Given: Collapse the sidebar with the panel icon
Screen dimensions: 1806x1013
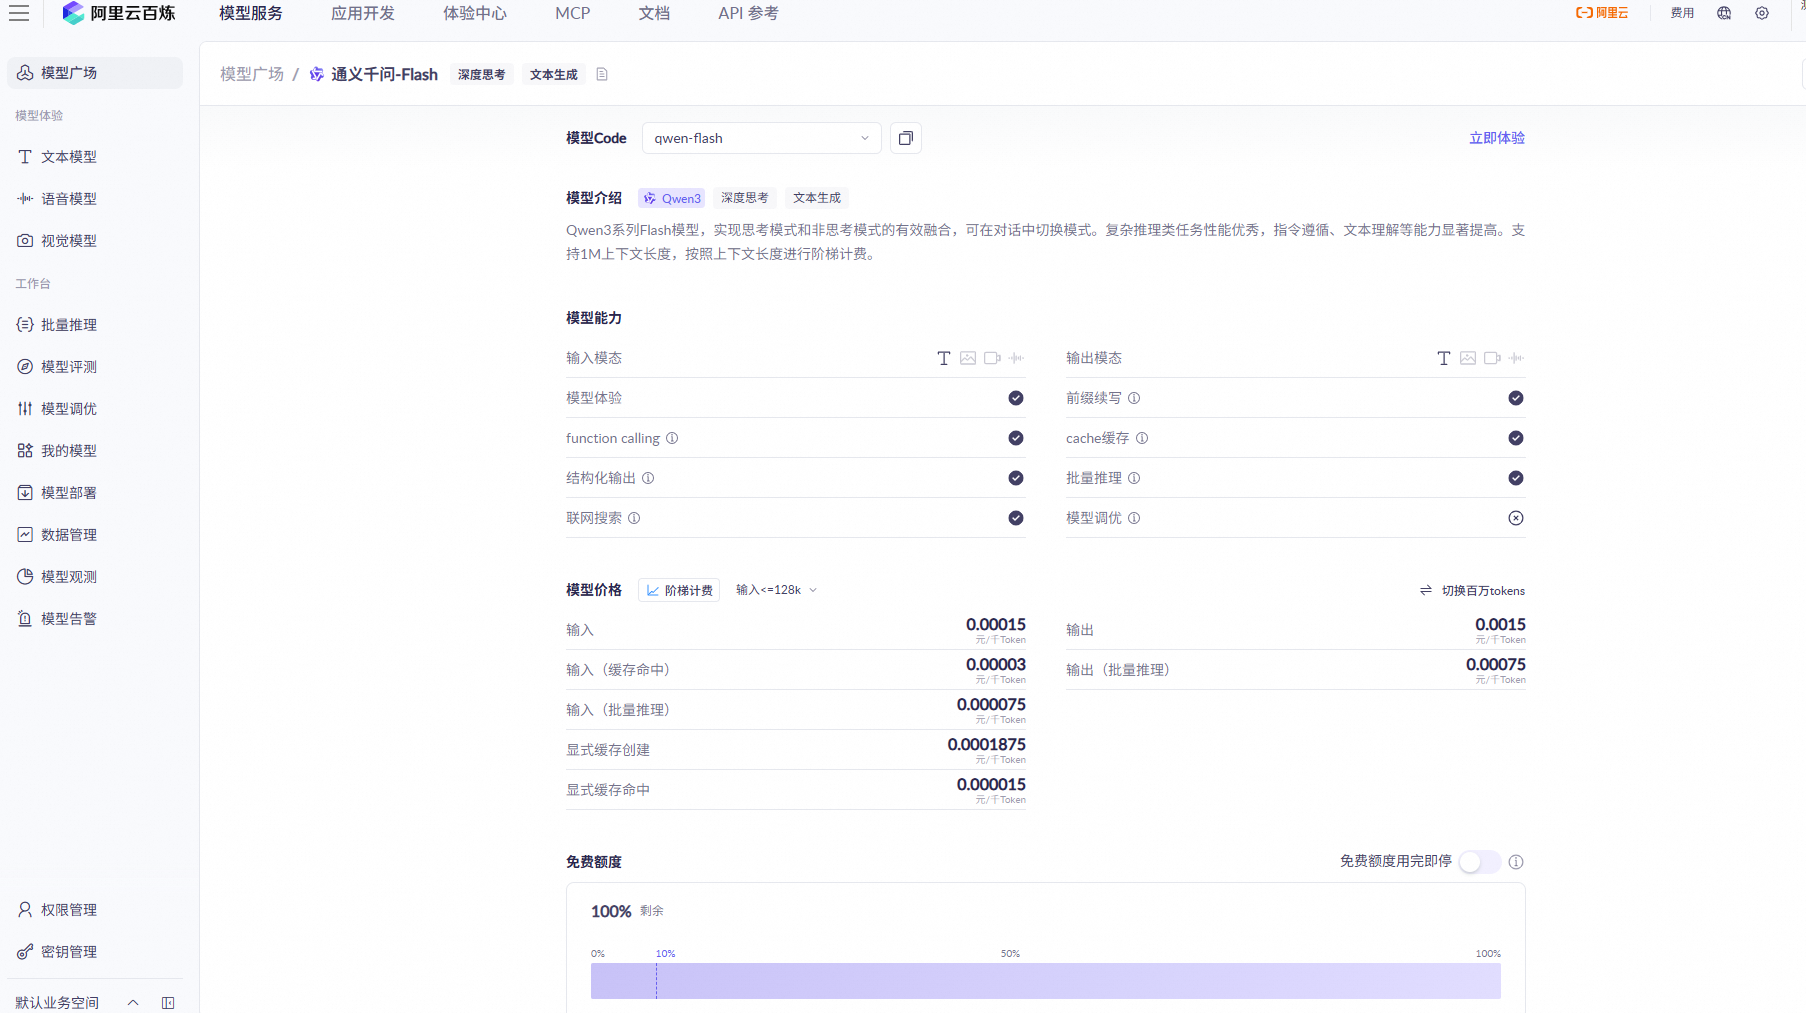Looking at the screenshot, I should pos(168,1002).
